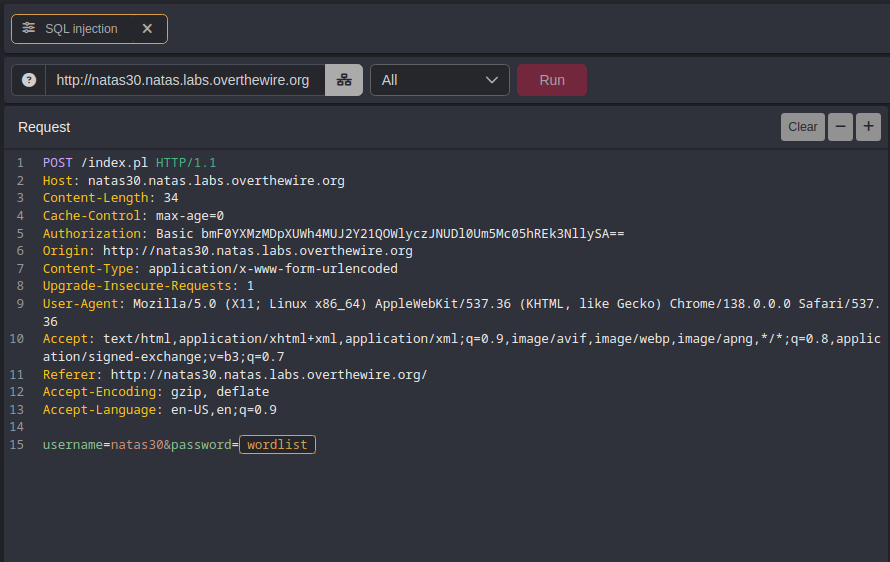Click the plus button in the Request header

click(868, 127)
